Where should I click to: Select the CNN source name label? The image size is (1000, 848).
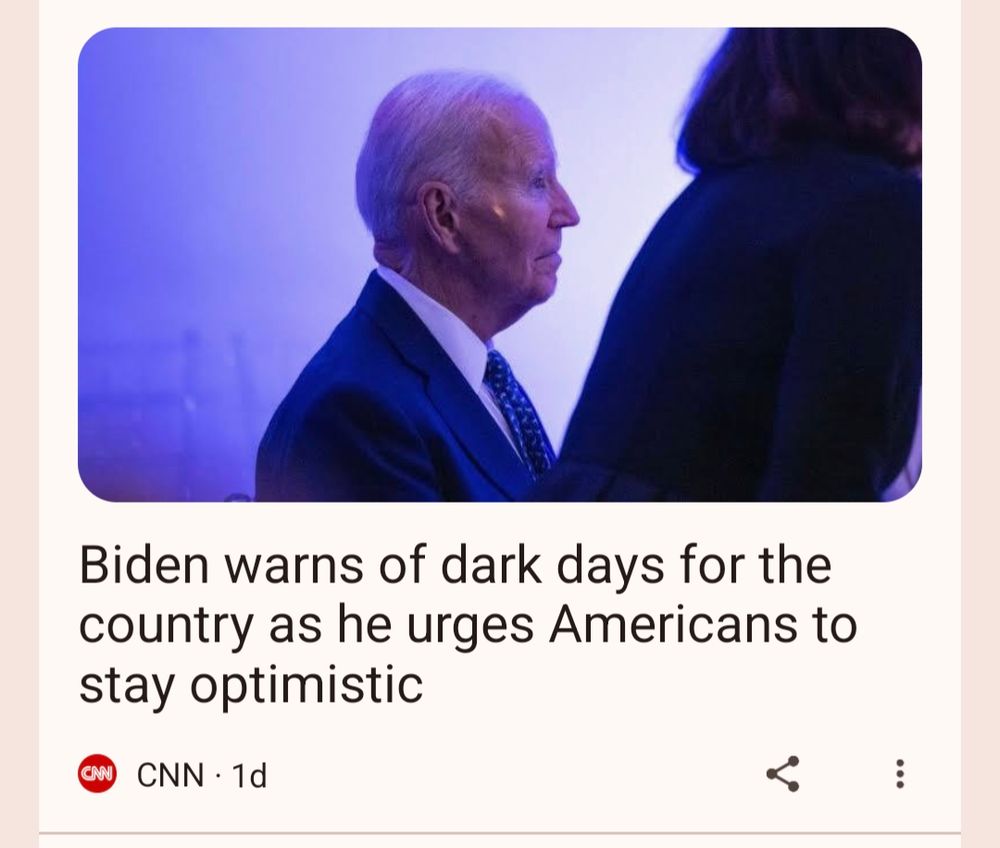[170, 775]
